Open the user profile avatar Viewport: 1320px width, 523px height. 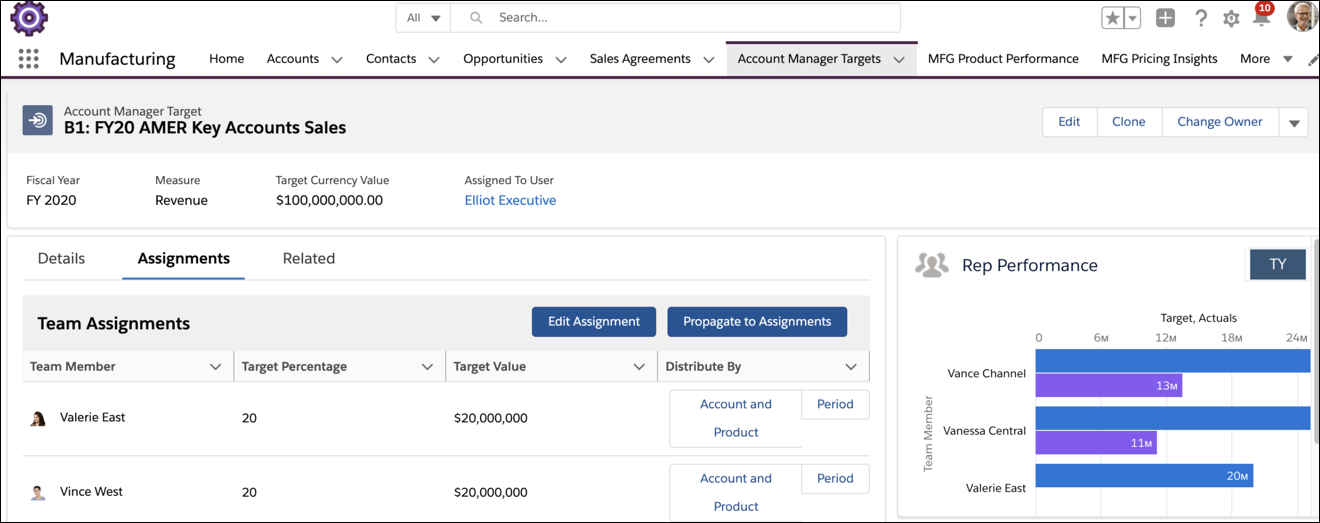point(1302,17)
